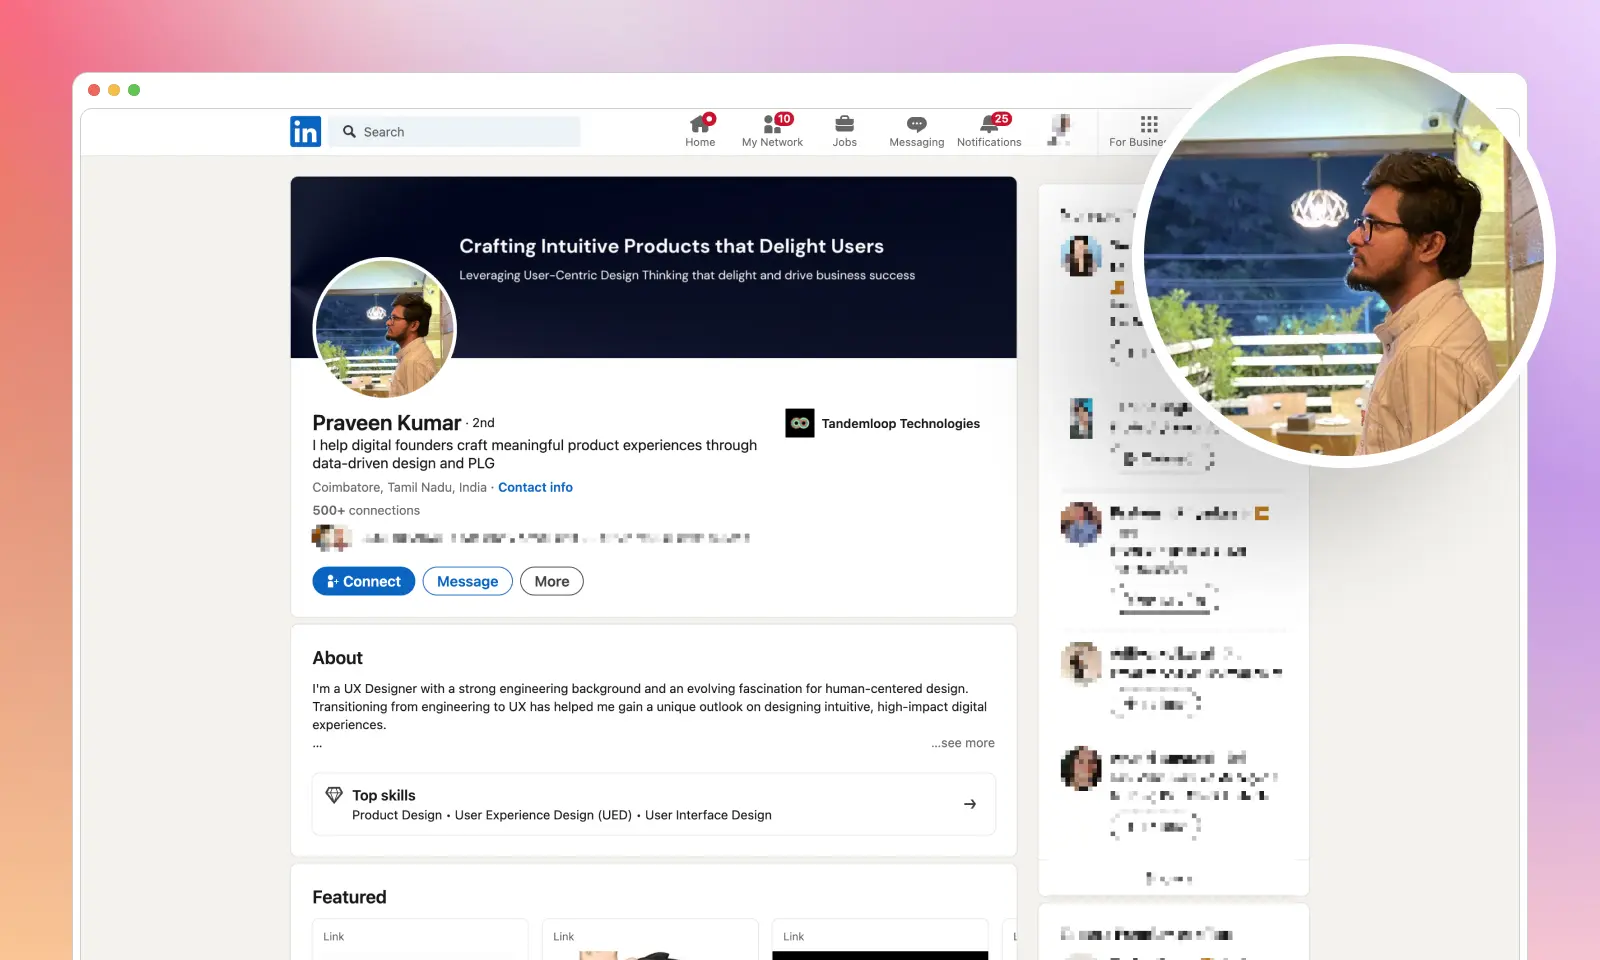Click the Top skills diamond icon

pos(334,795)
